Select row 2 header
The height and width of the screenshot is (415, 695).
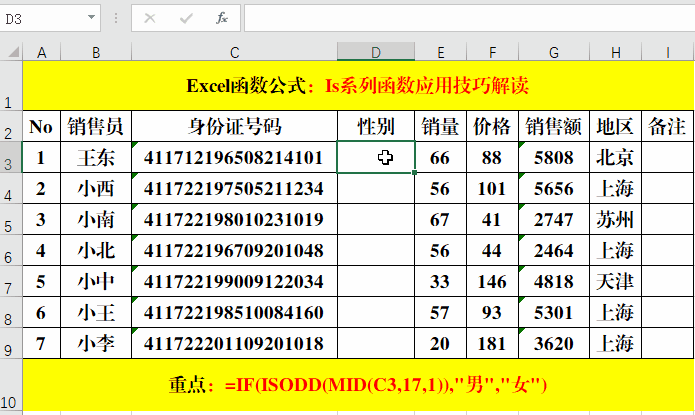click(11, 126)
